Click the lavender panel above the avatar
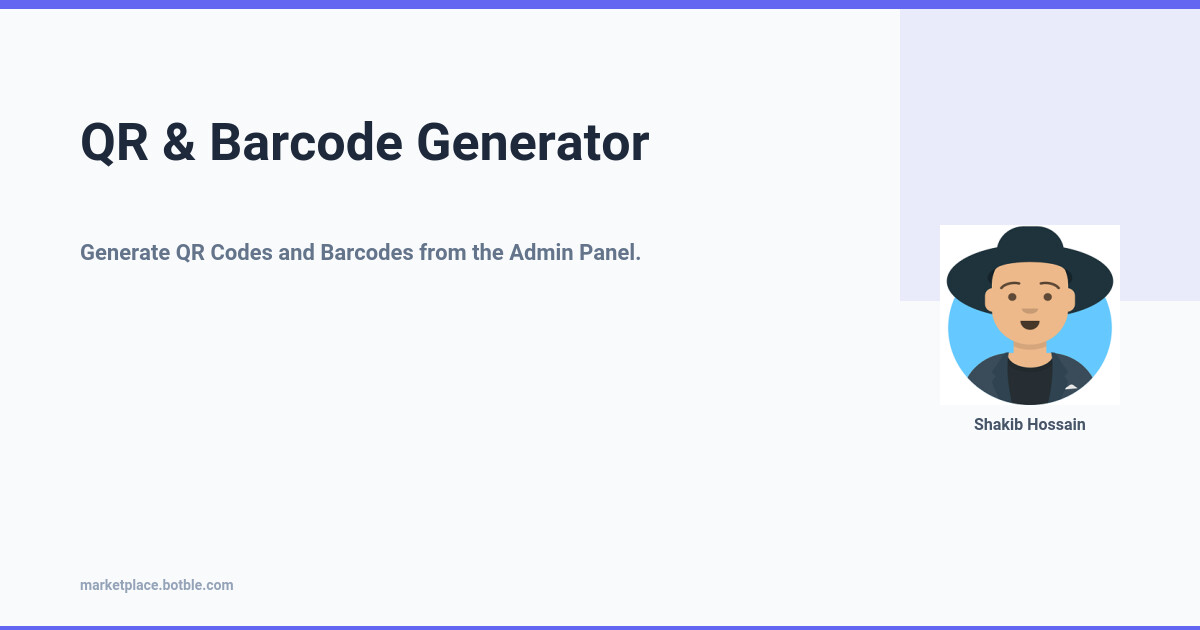 click(x=1049, y=120)
